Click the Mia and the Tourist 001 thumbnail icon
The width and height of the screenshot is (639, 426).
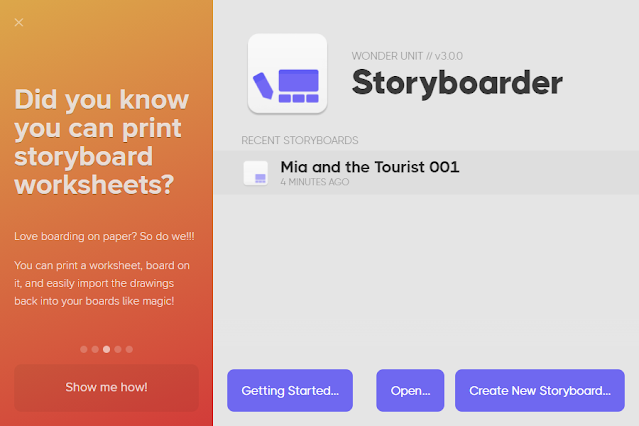pyautogui.click(x=256, y=173)
